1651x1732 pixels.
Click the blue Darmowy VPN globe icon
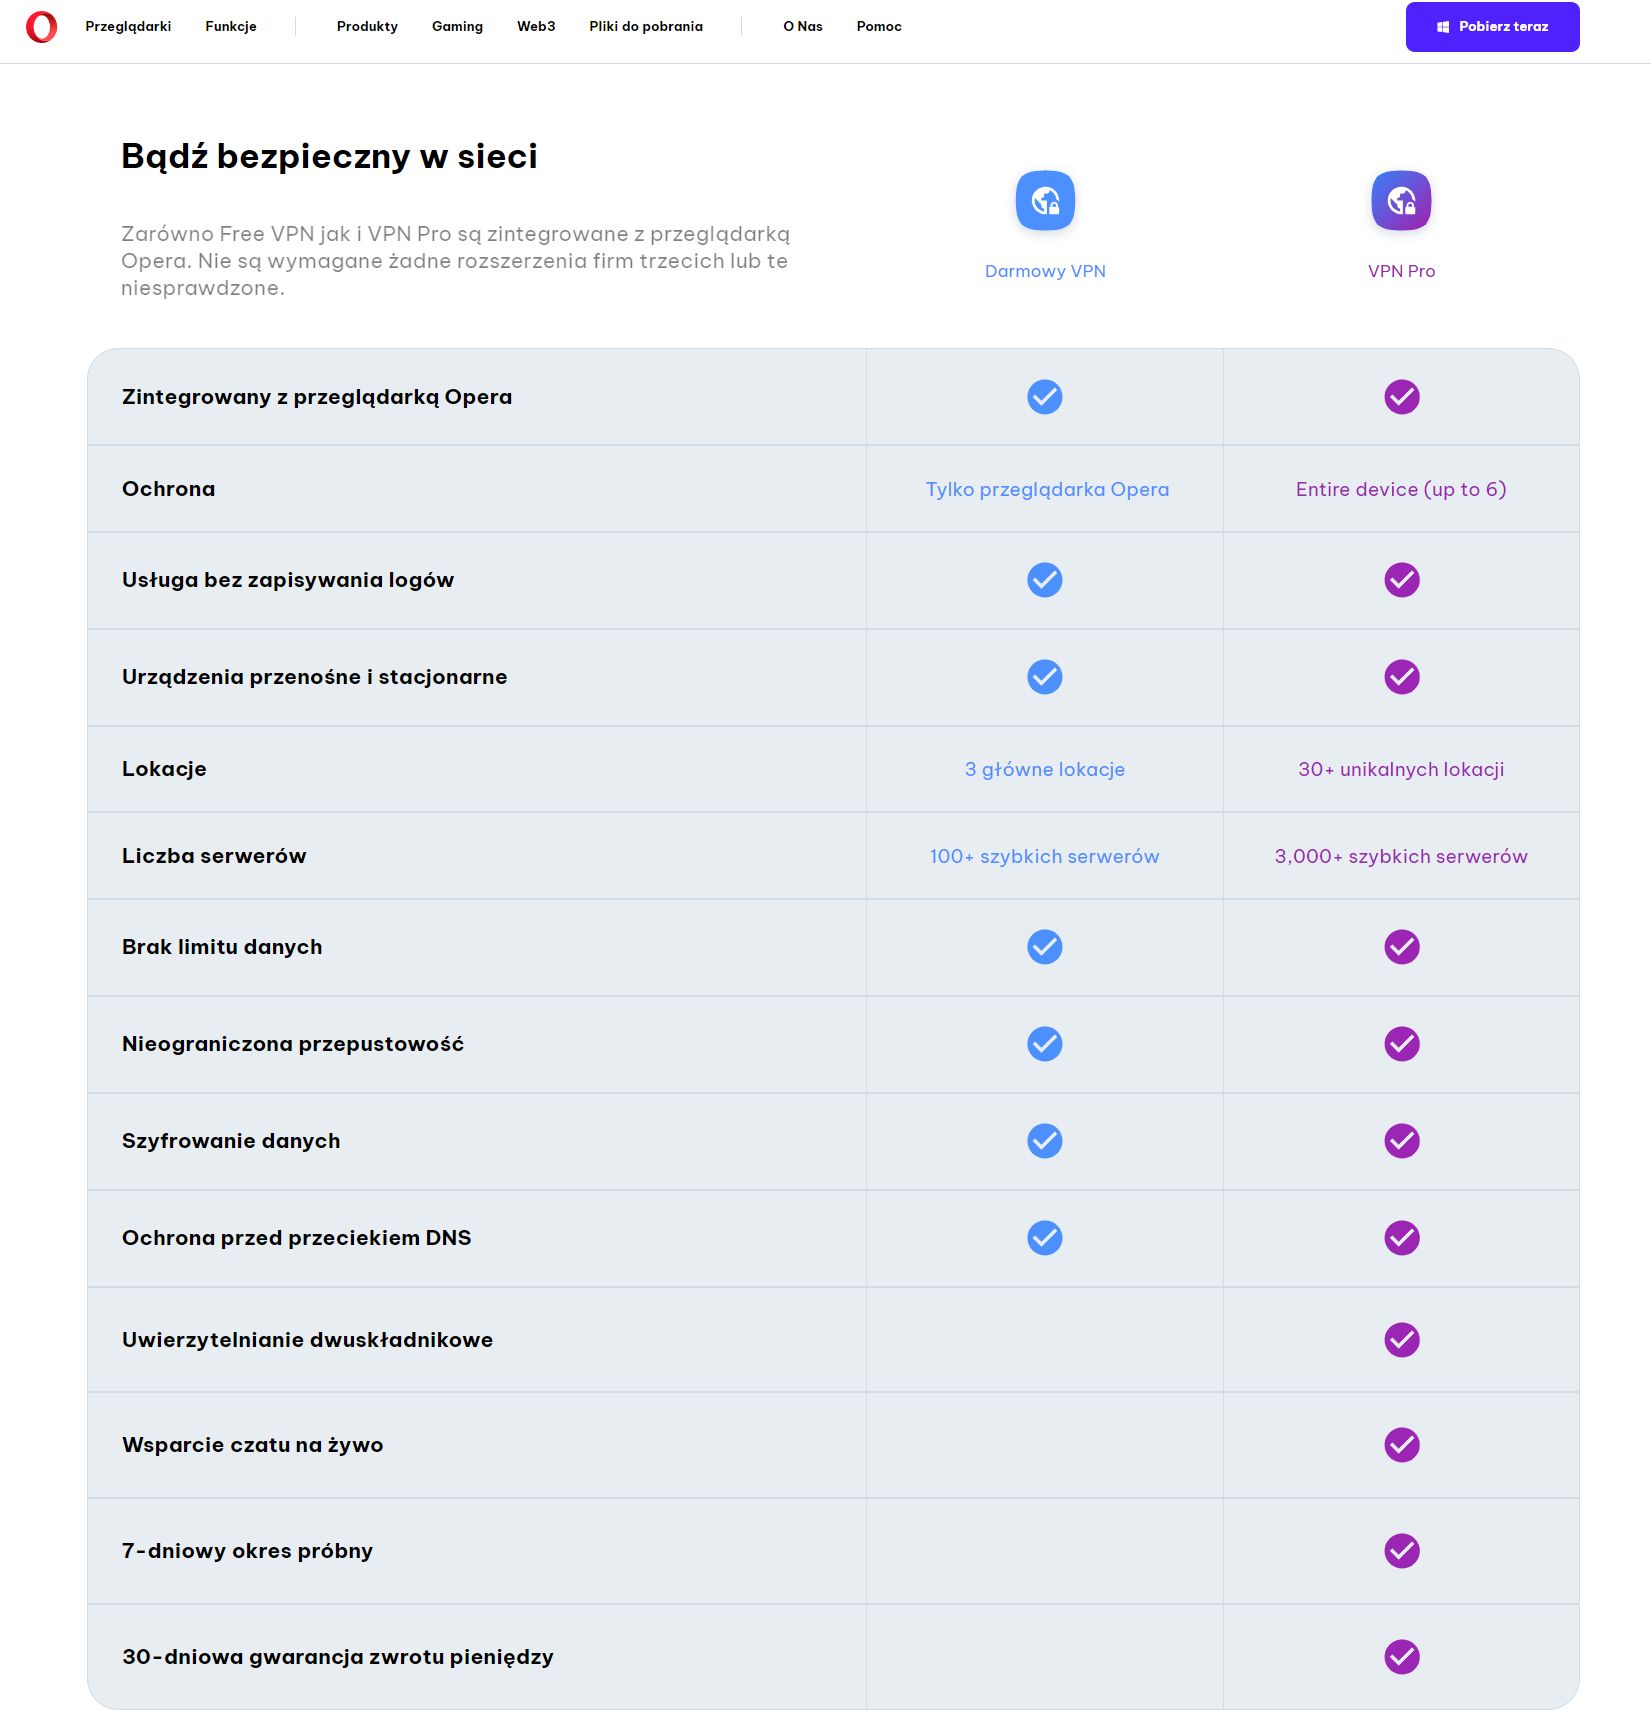tap(1045, 200)
